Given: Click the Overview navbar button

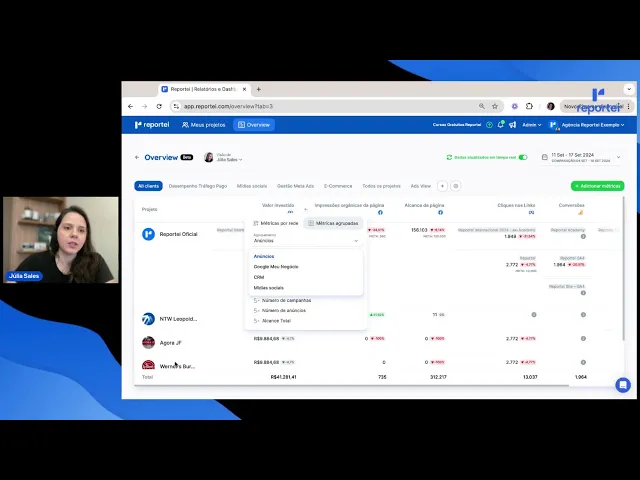Looking at the screenshot, I should (x=254, y=125).
